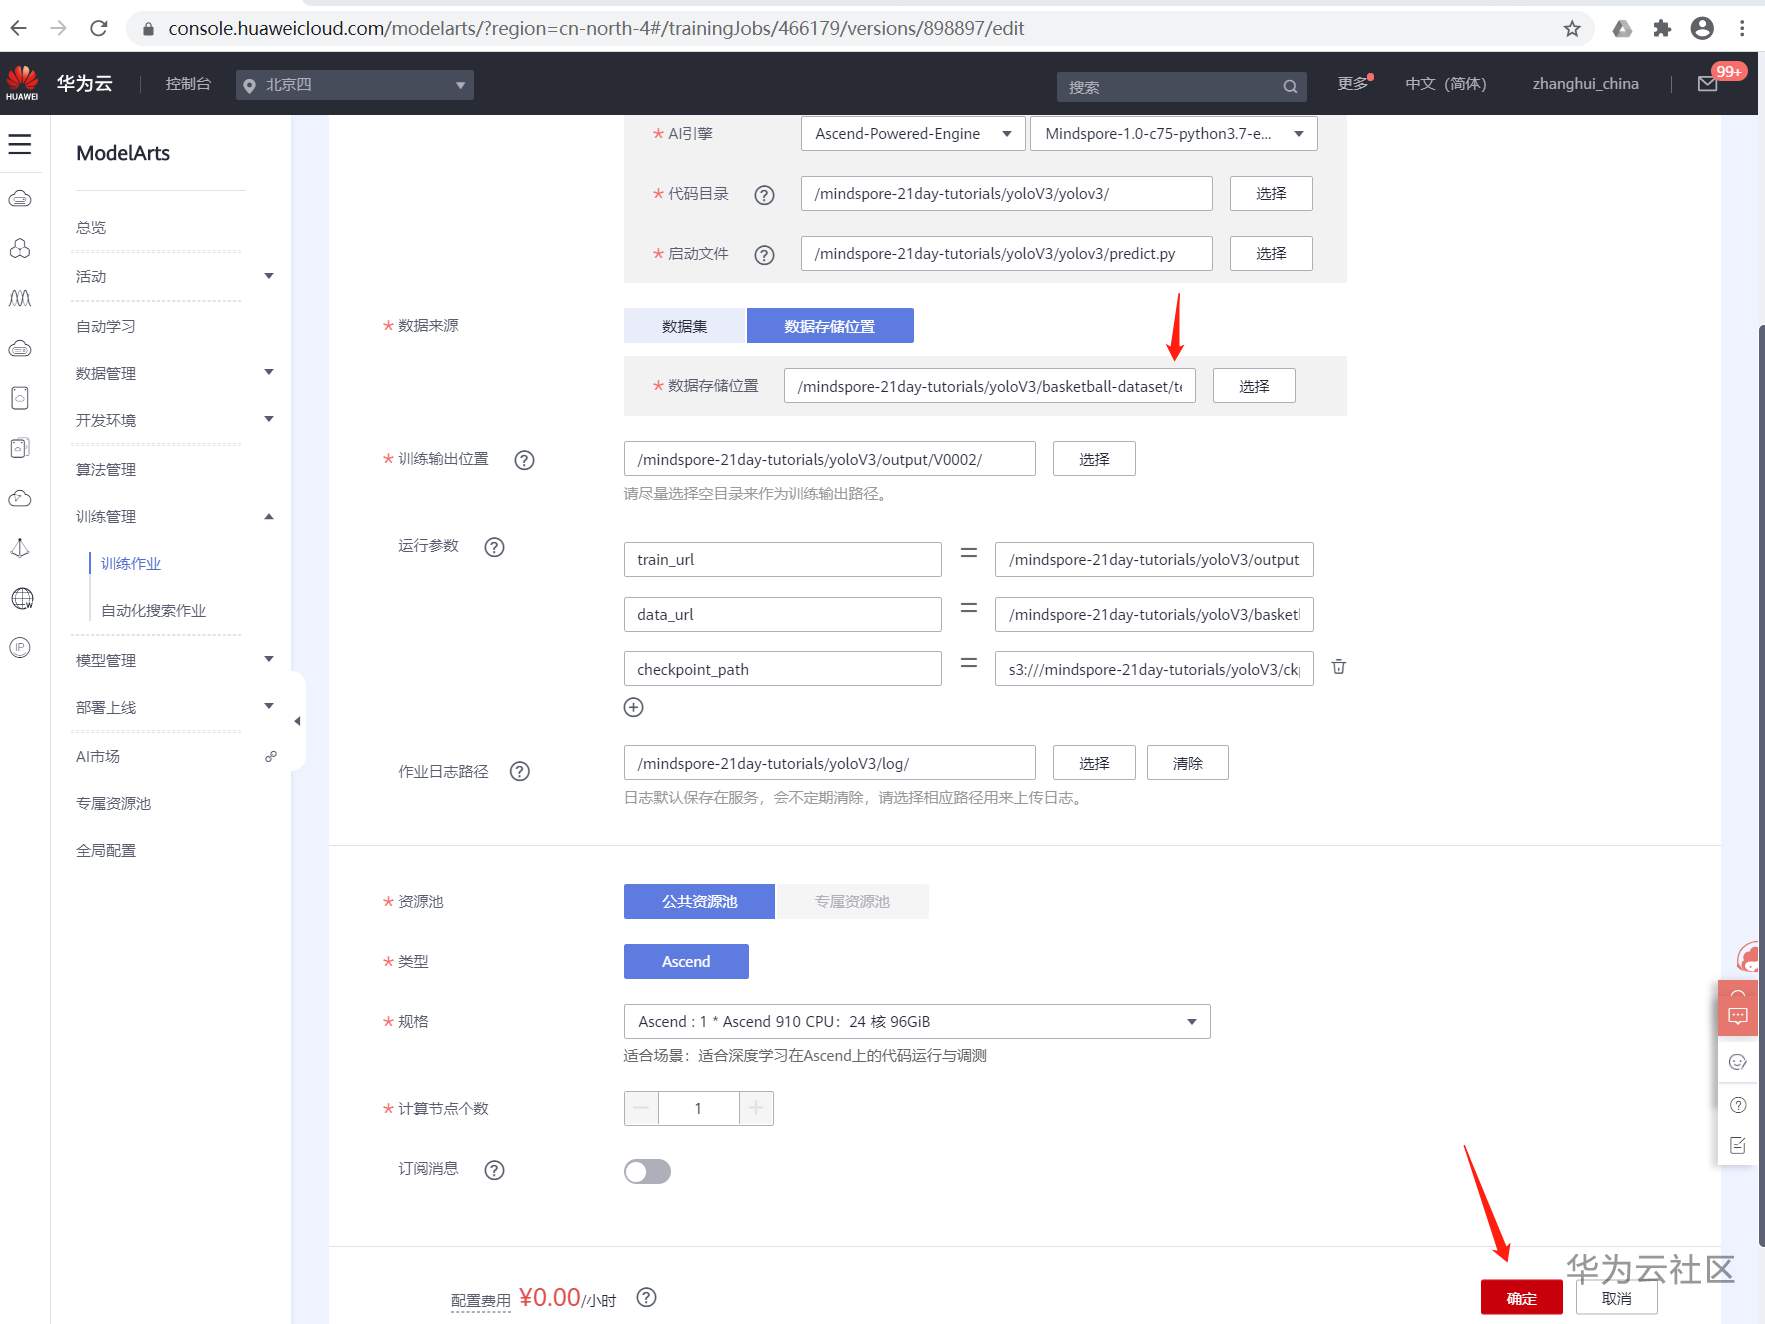Click help icon next to 作业日志路径

[x=520, y=771]
